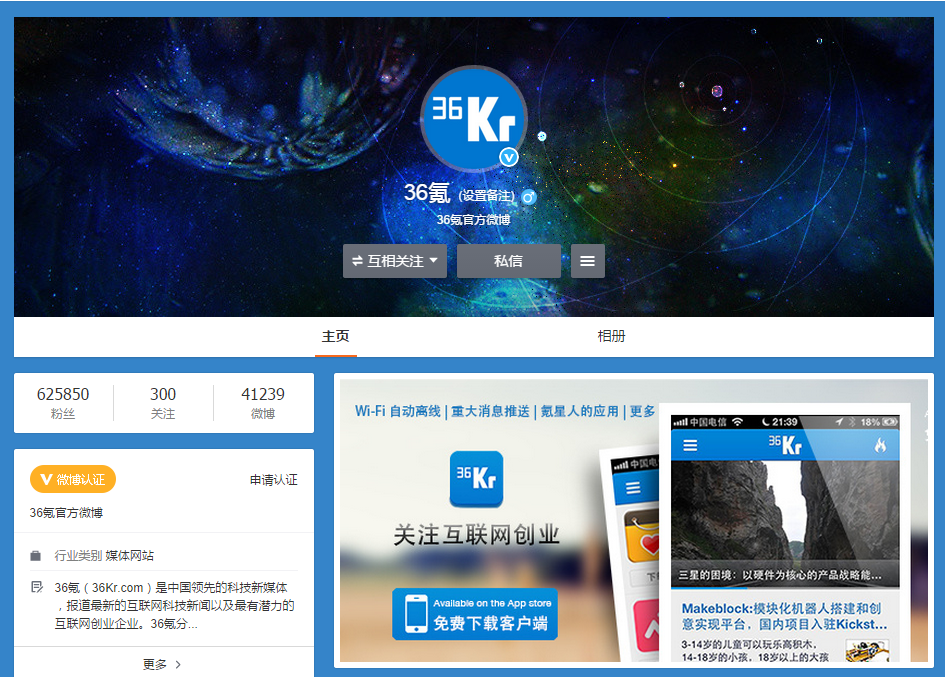
Task: Click the 36氪官方微博 subtitle below the profile name
Action: (474, 219)
